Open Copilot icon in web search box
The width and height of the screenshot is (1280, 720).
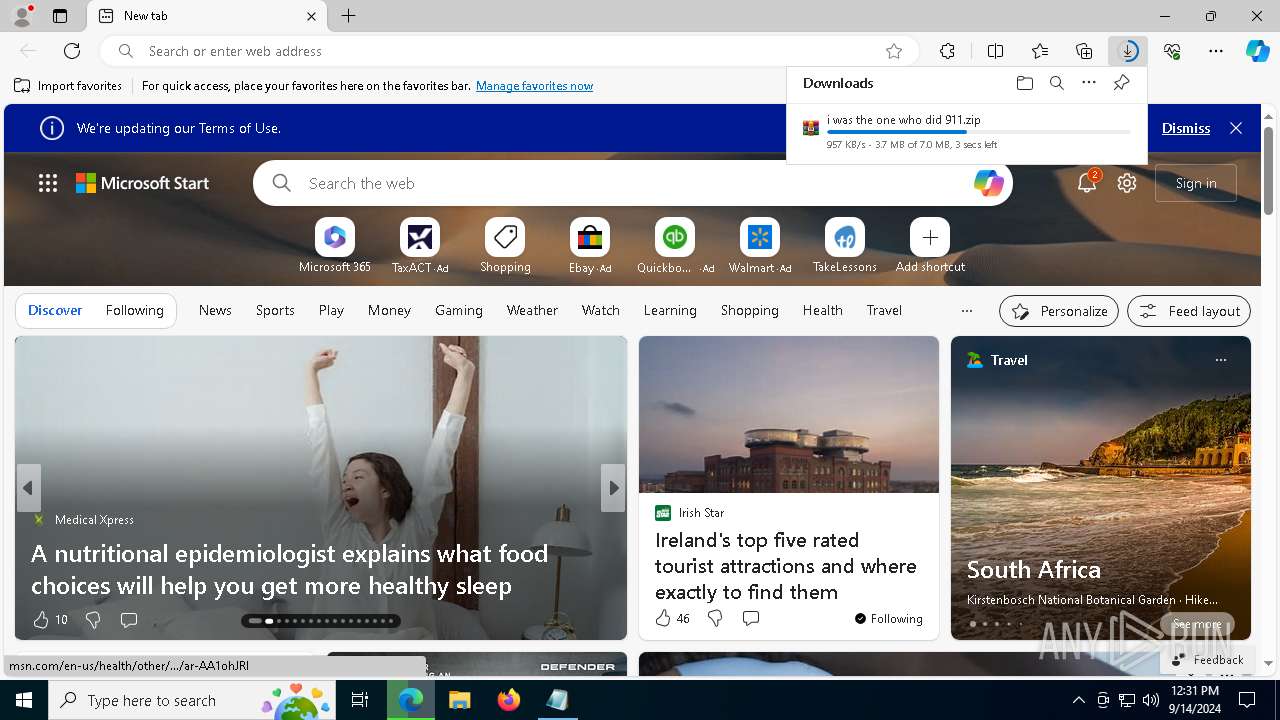coord(988,183)
